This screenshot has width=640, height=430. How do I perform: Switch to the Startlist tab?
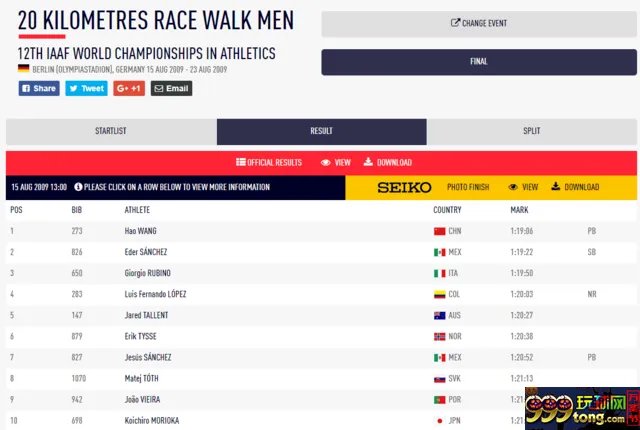click(111, 131)
